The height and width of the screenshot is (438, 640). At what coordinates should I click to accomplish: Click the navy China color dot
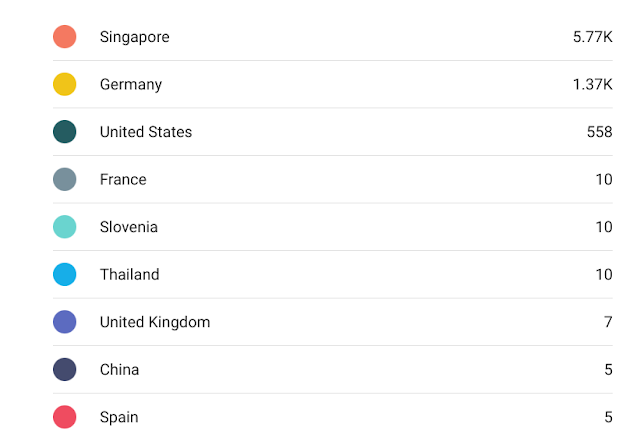pos(64,369)
